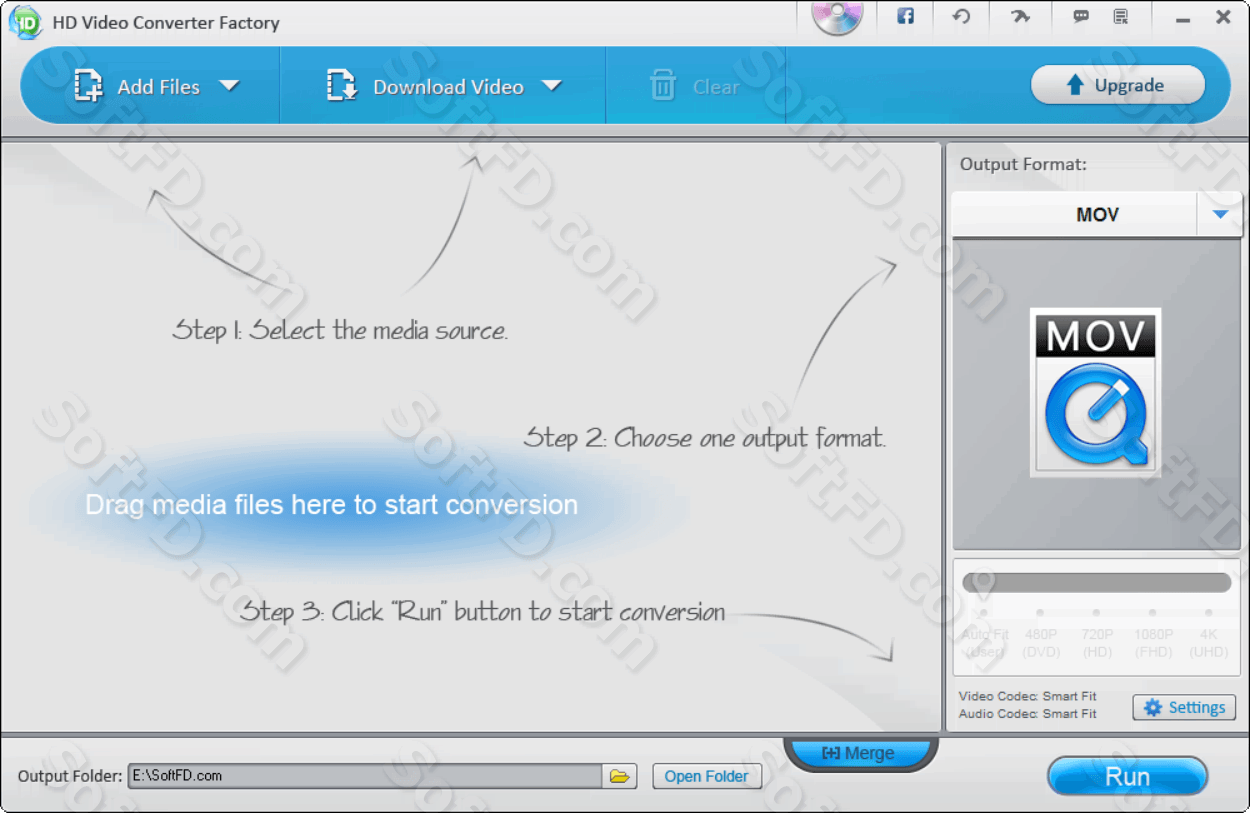Click the Upgrade button

1117,86
